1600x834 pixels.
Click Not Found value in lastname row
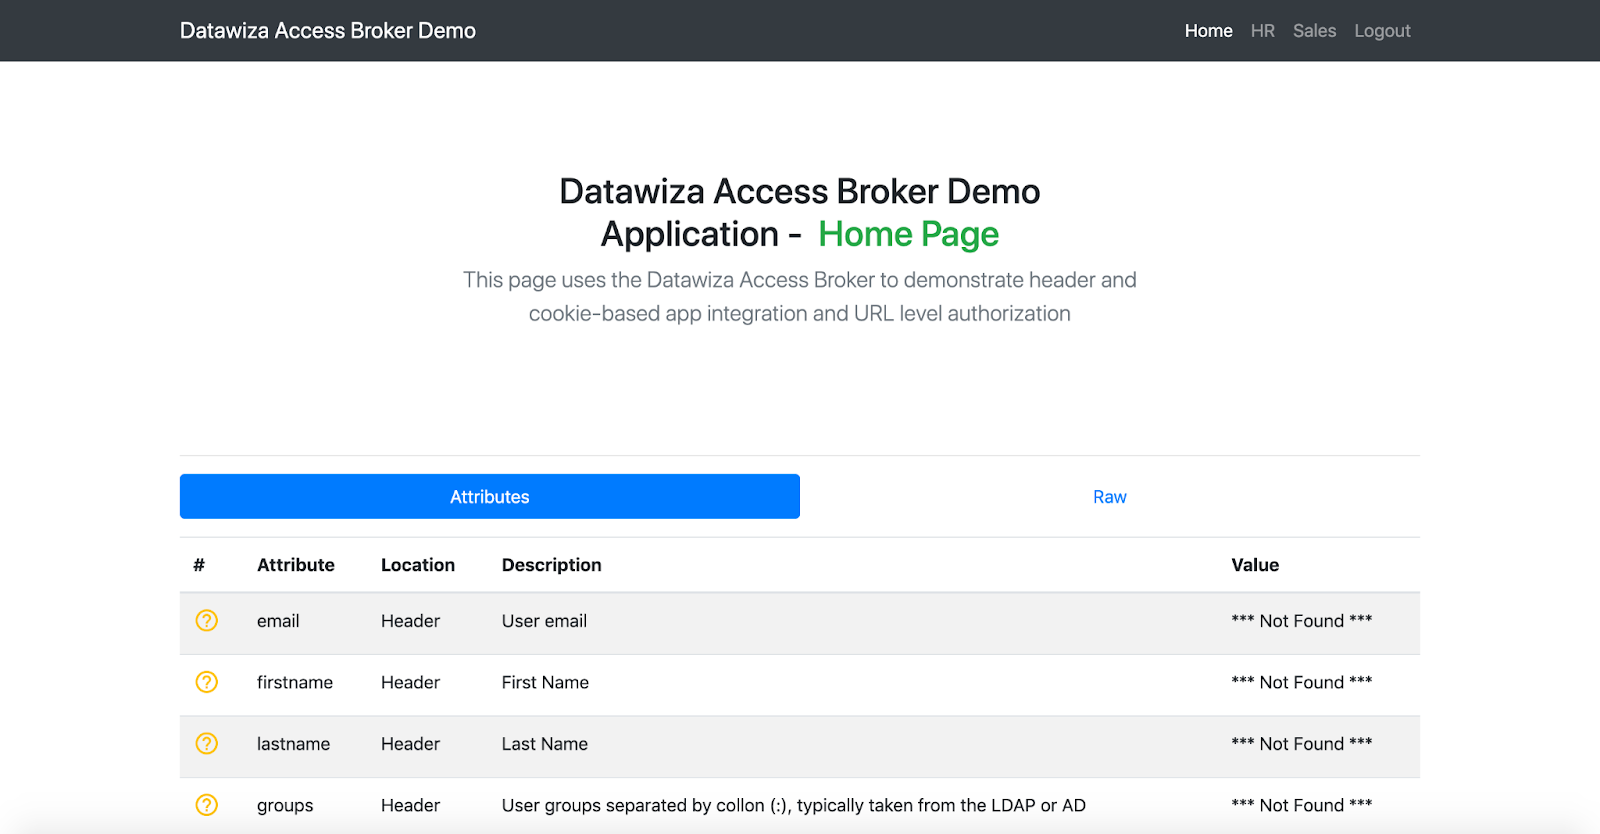point(1302,744)
